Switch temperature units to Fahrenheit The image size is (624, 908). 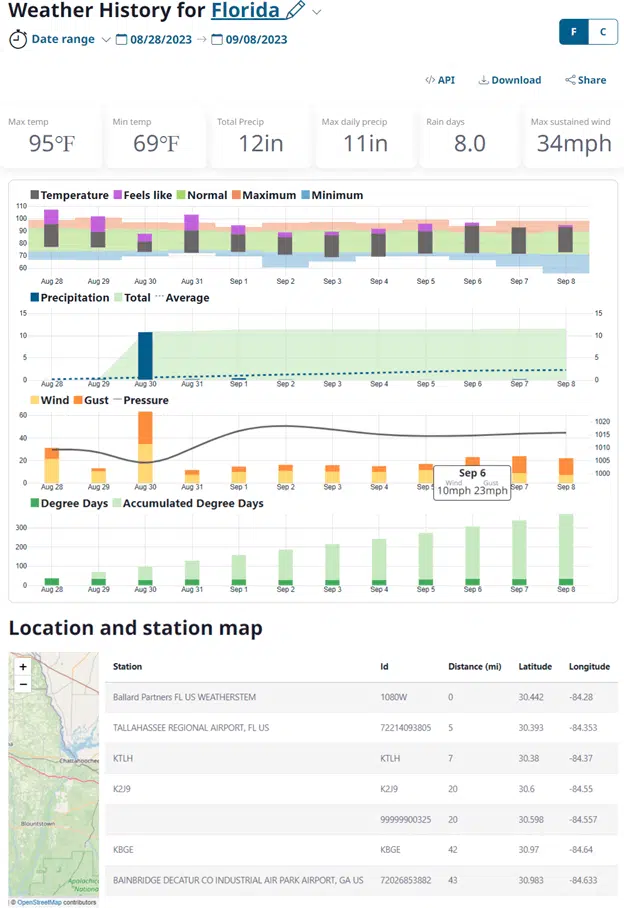(x=574, y=32)
